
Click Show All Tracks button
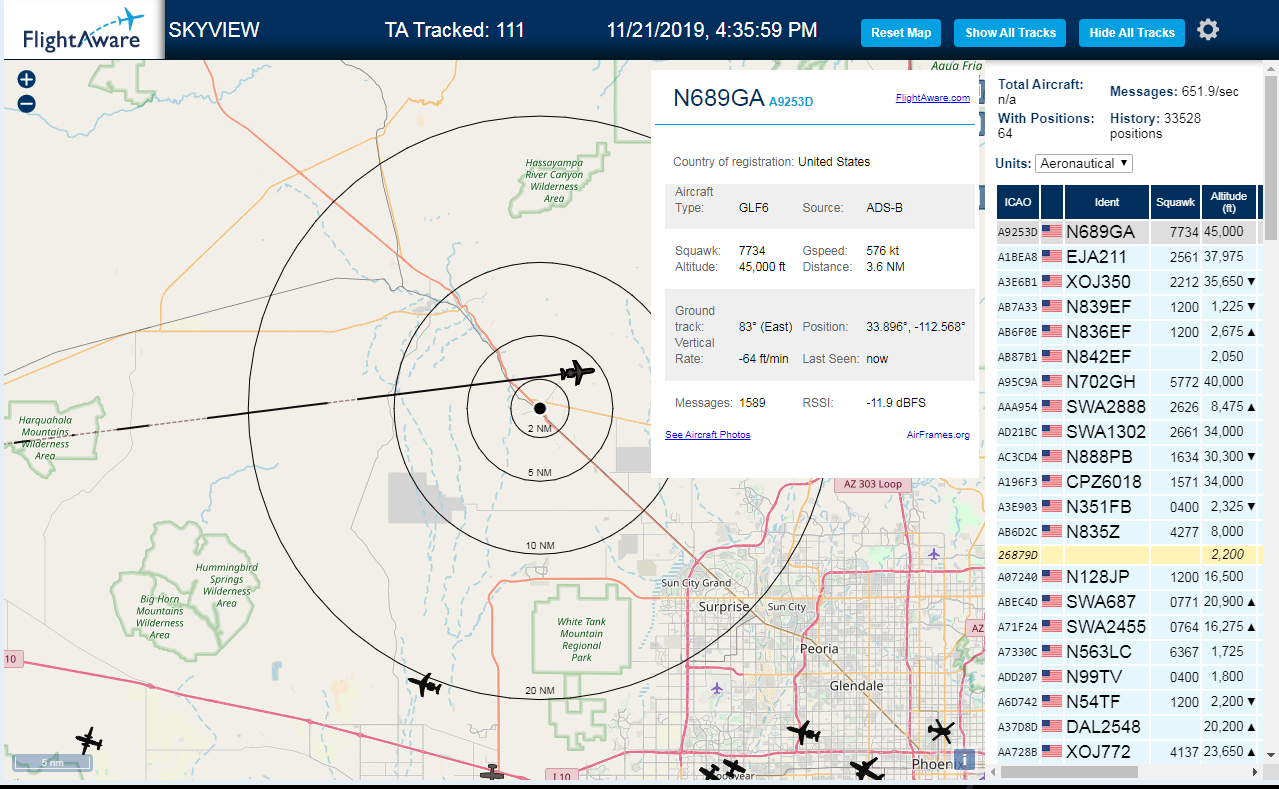click(1010, 33)
